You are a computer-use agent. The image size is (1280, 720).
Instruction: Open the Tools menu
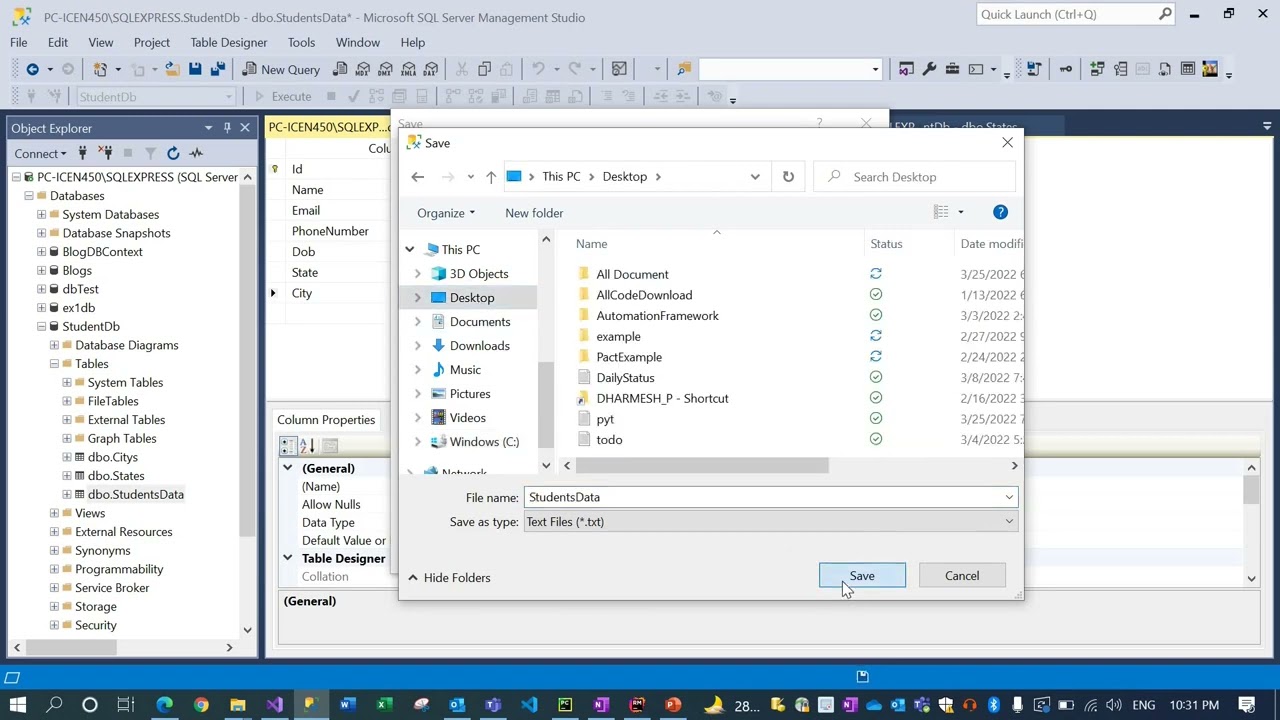[x=301, y=42]
